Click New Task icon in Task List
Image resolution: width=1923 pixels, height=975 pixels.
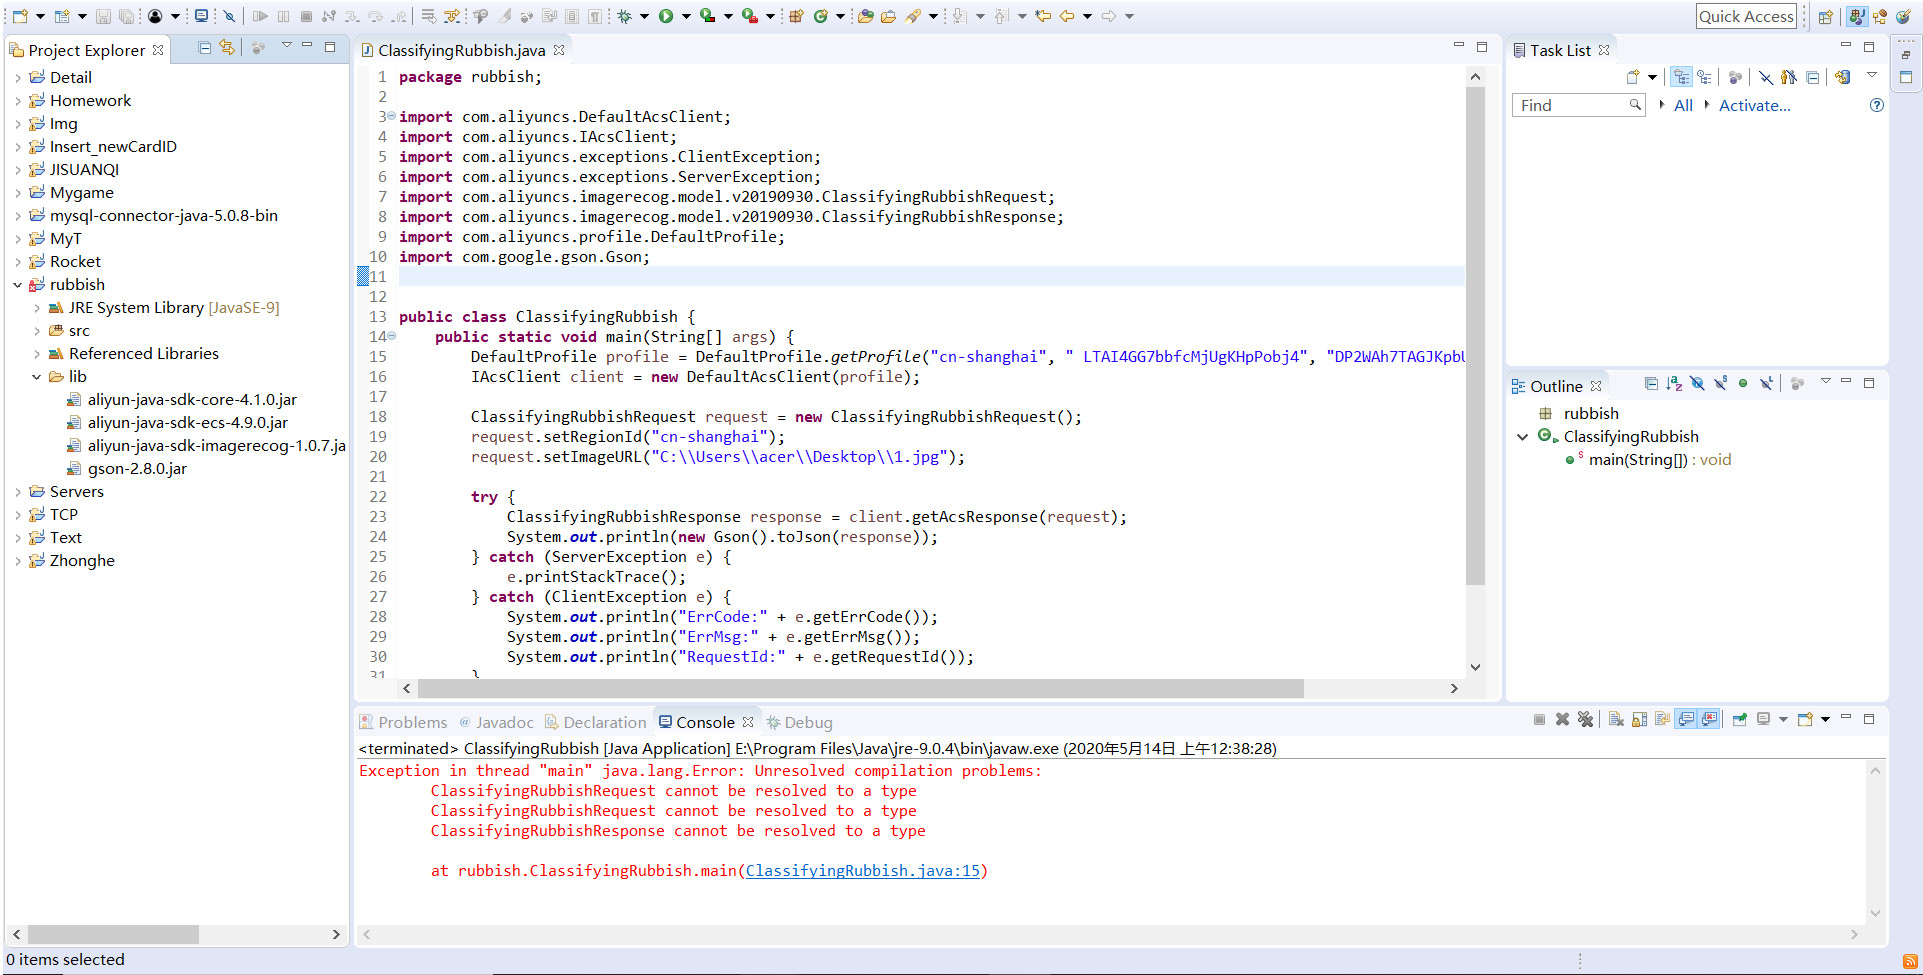click(1633, 77)
